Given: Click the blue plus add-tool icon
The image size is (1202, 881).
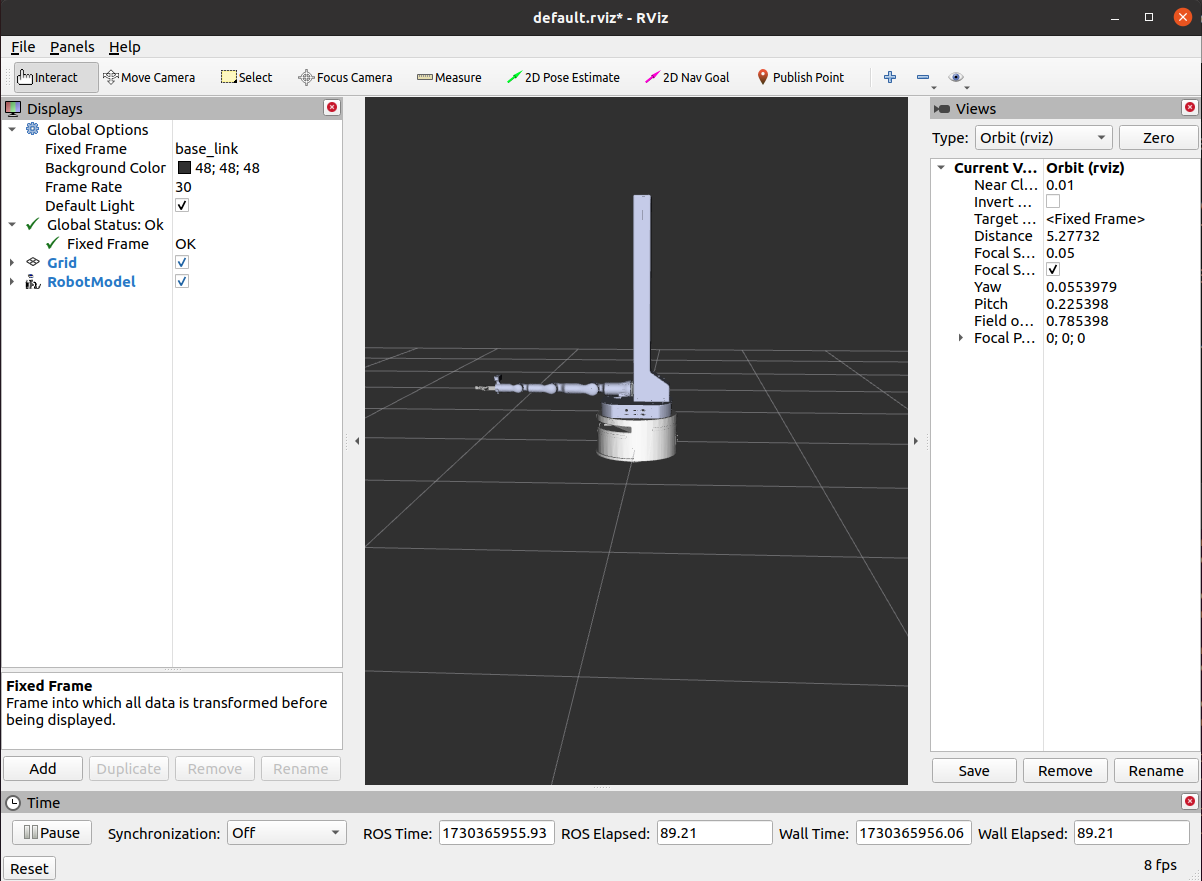Looking at the screenshot, I should coord(890,77).
